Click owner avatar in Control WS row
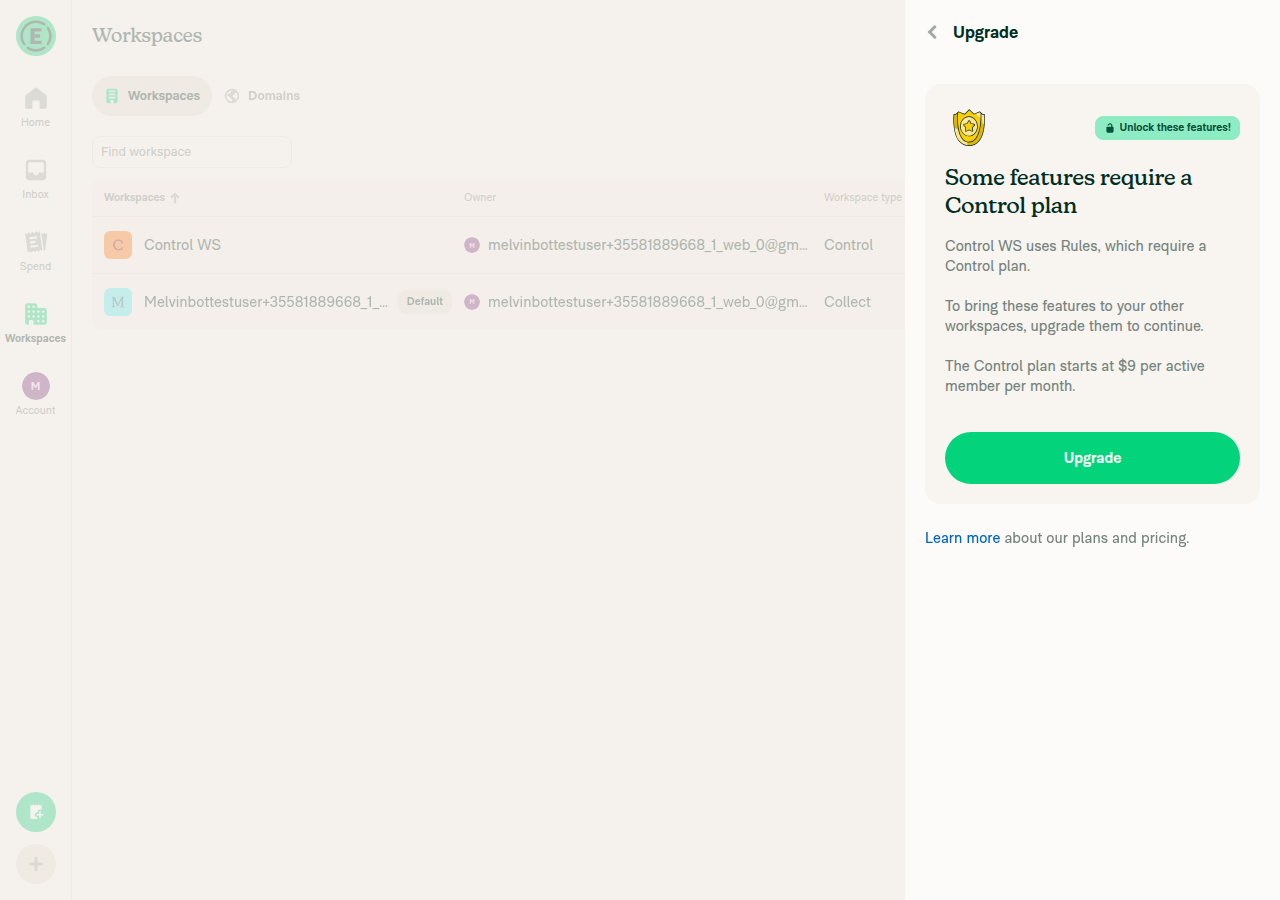1280x900 pixels. (472, 245)
